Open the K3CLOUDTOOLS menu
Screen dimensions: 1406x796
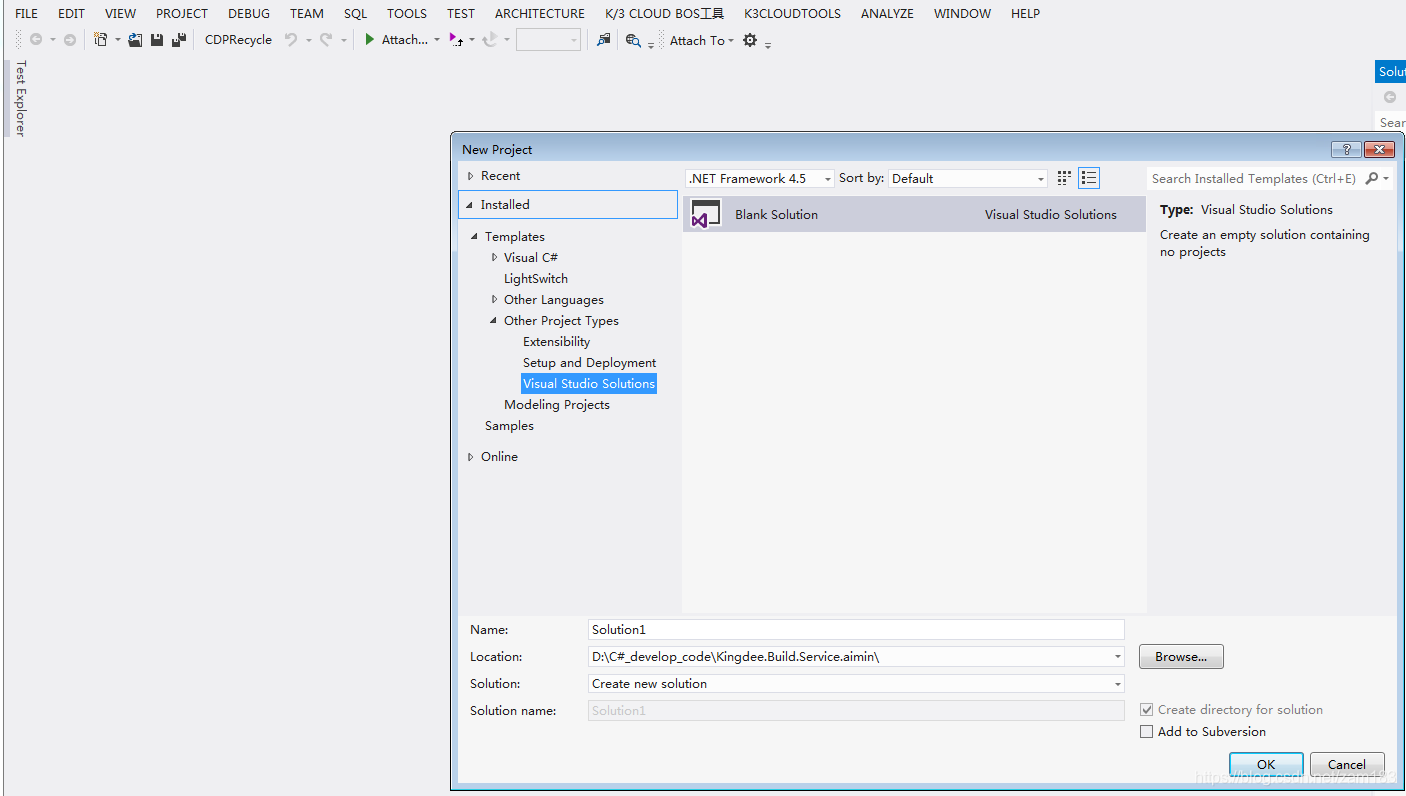click(x=793, y=13)
